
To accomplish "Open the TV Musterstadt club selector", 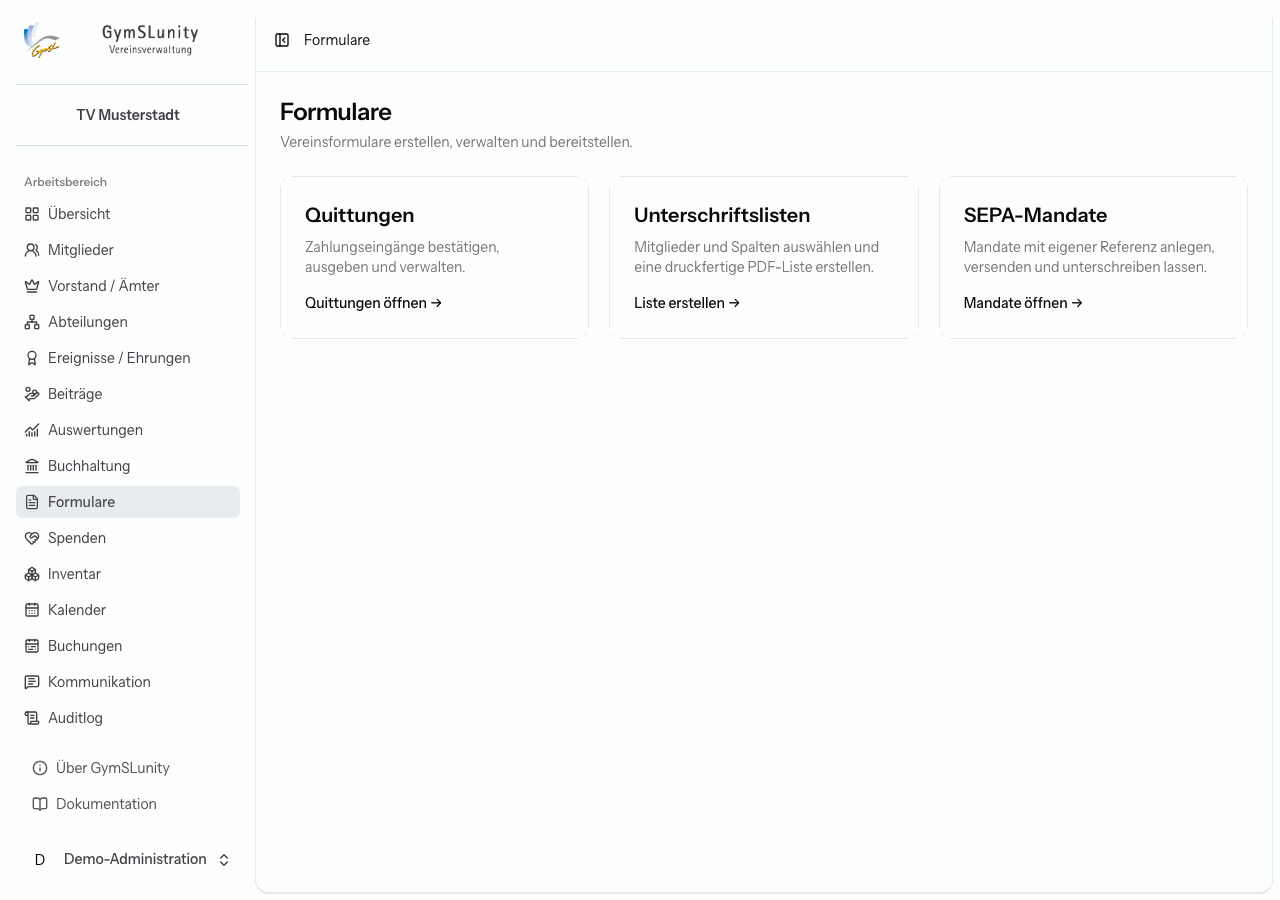I will [x=128, y=115].
